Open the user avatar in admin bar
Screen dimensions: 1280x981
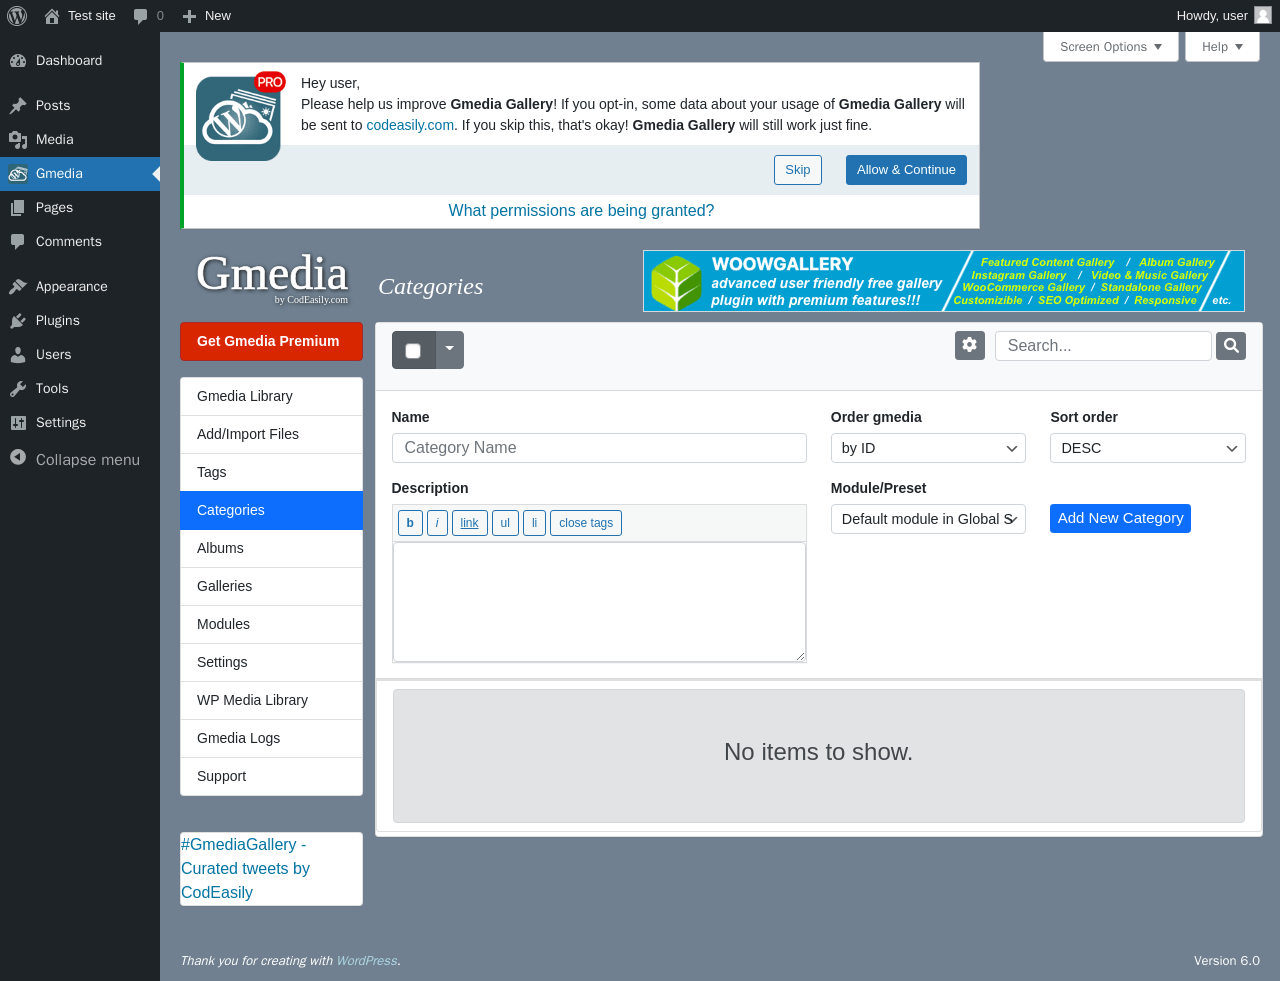pyautogui.click(x=1263, y=15)
